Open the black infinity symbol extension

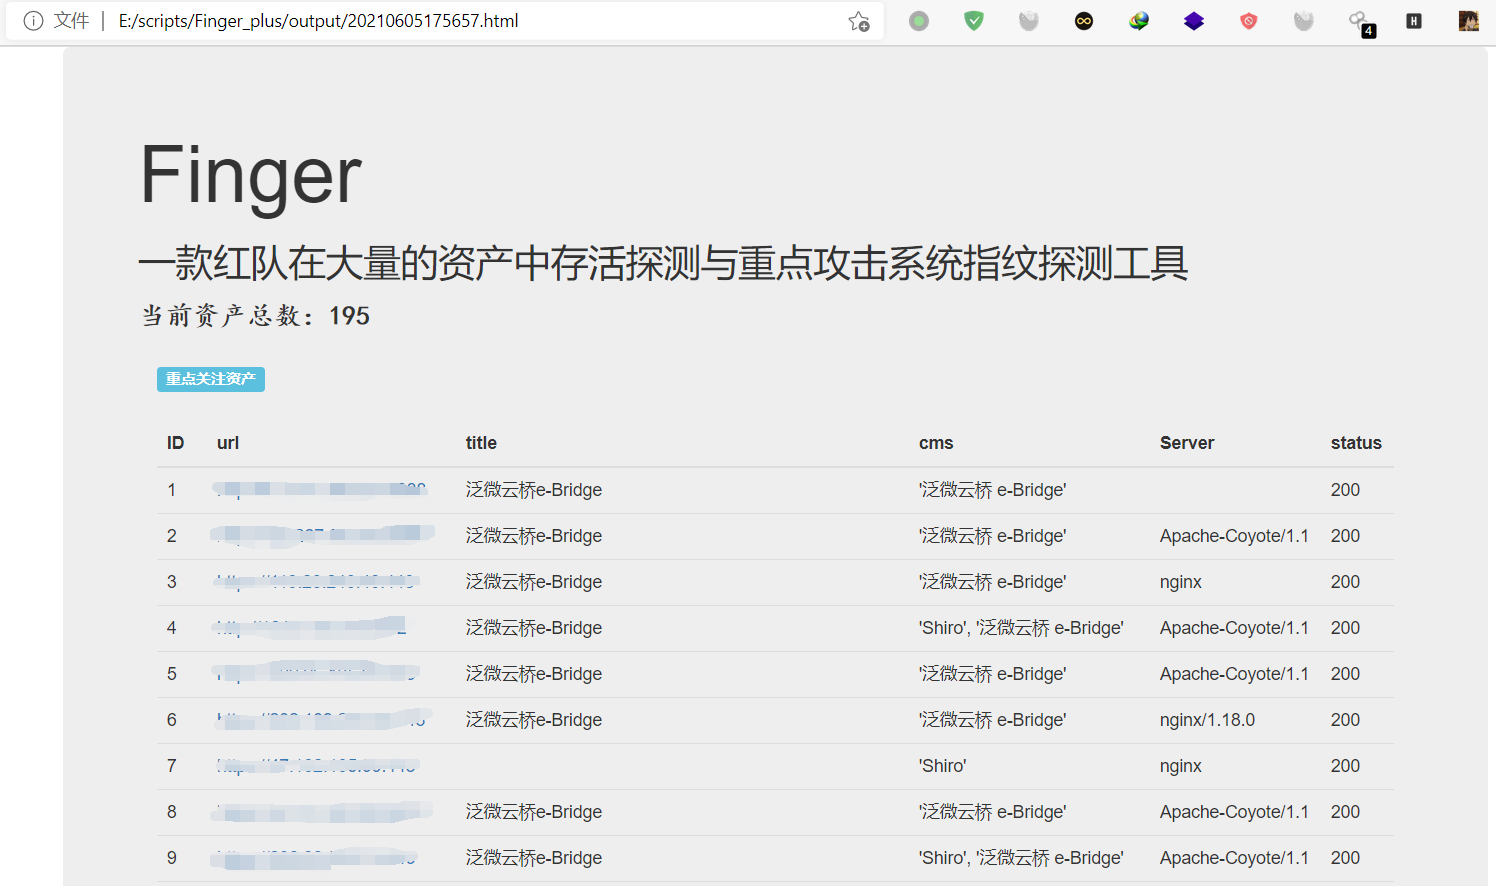tap(1084, 21)
